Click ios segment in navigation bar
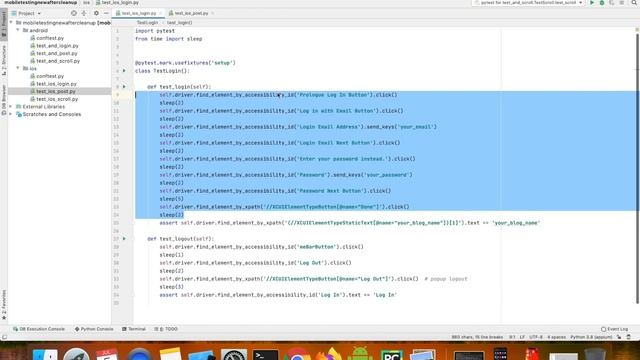The image size is (640, 360). point(86,2)
